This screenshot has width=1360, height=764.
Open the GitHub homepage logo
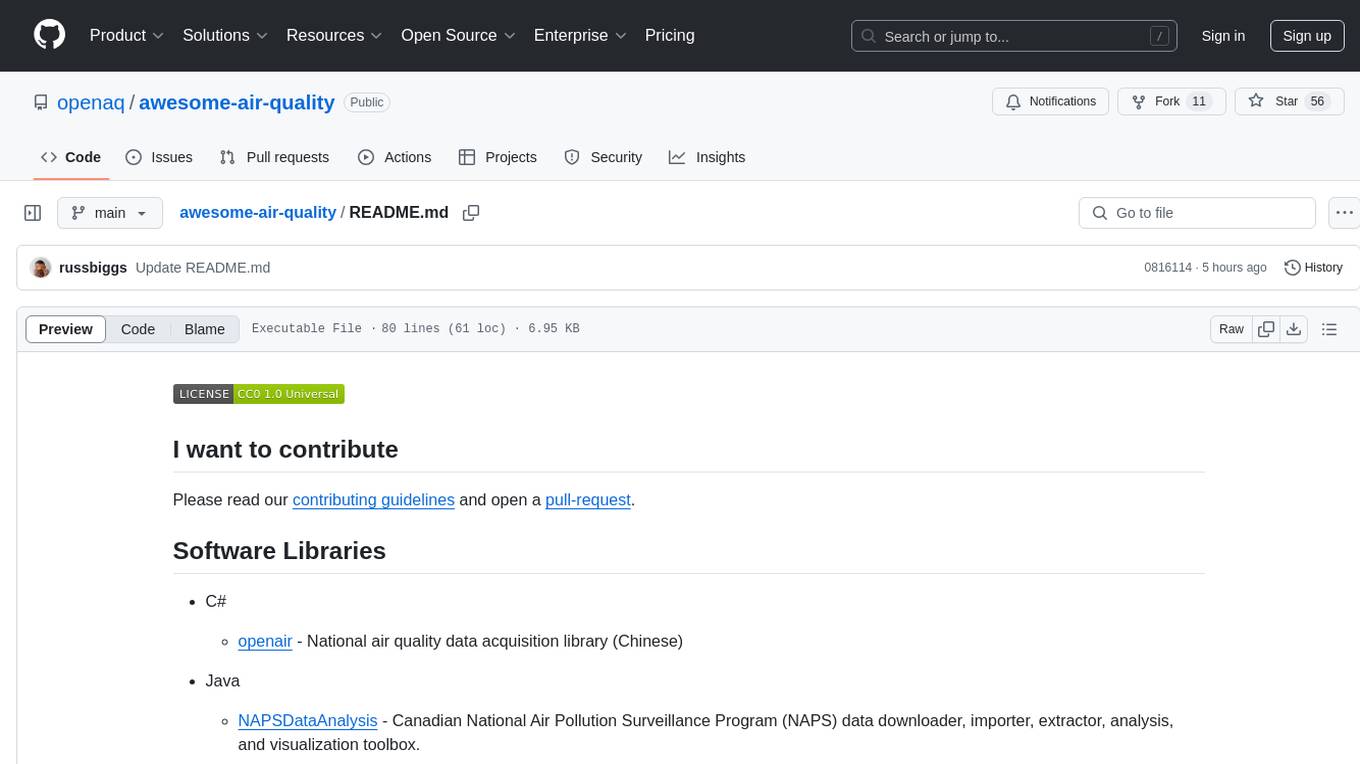(50, 35)
